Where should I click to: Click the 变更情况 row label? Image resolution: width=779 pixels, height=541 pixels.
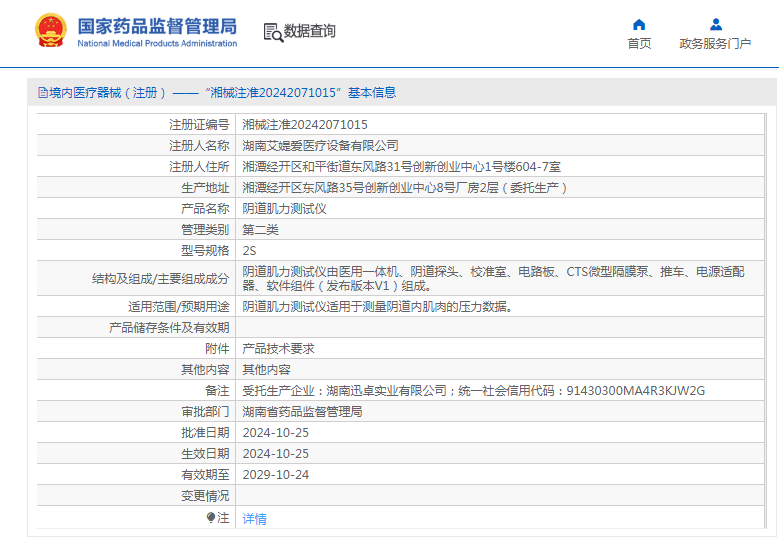pos(205,496)
